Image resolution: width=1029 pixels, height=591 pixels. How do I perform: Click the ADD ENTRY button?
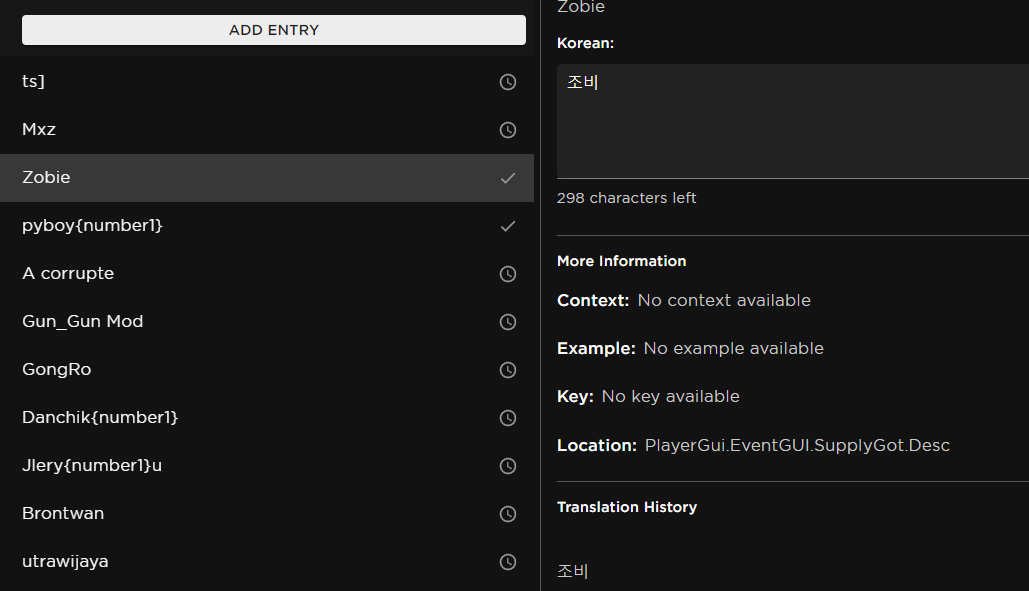273,30
